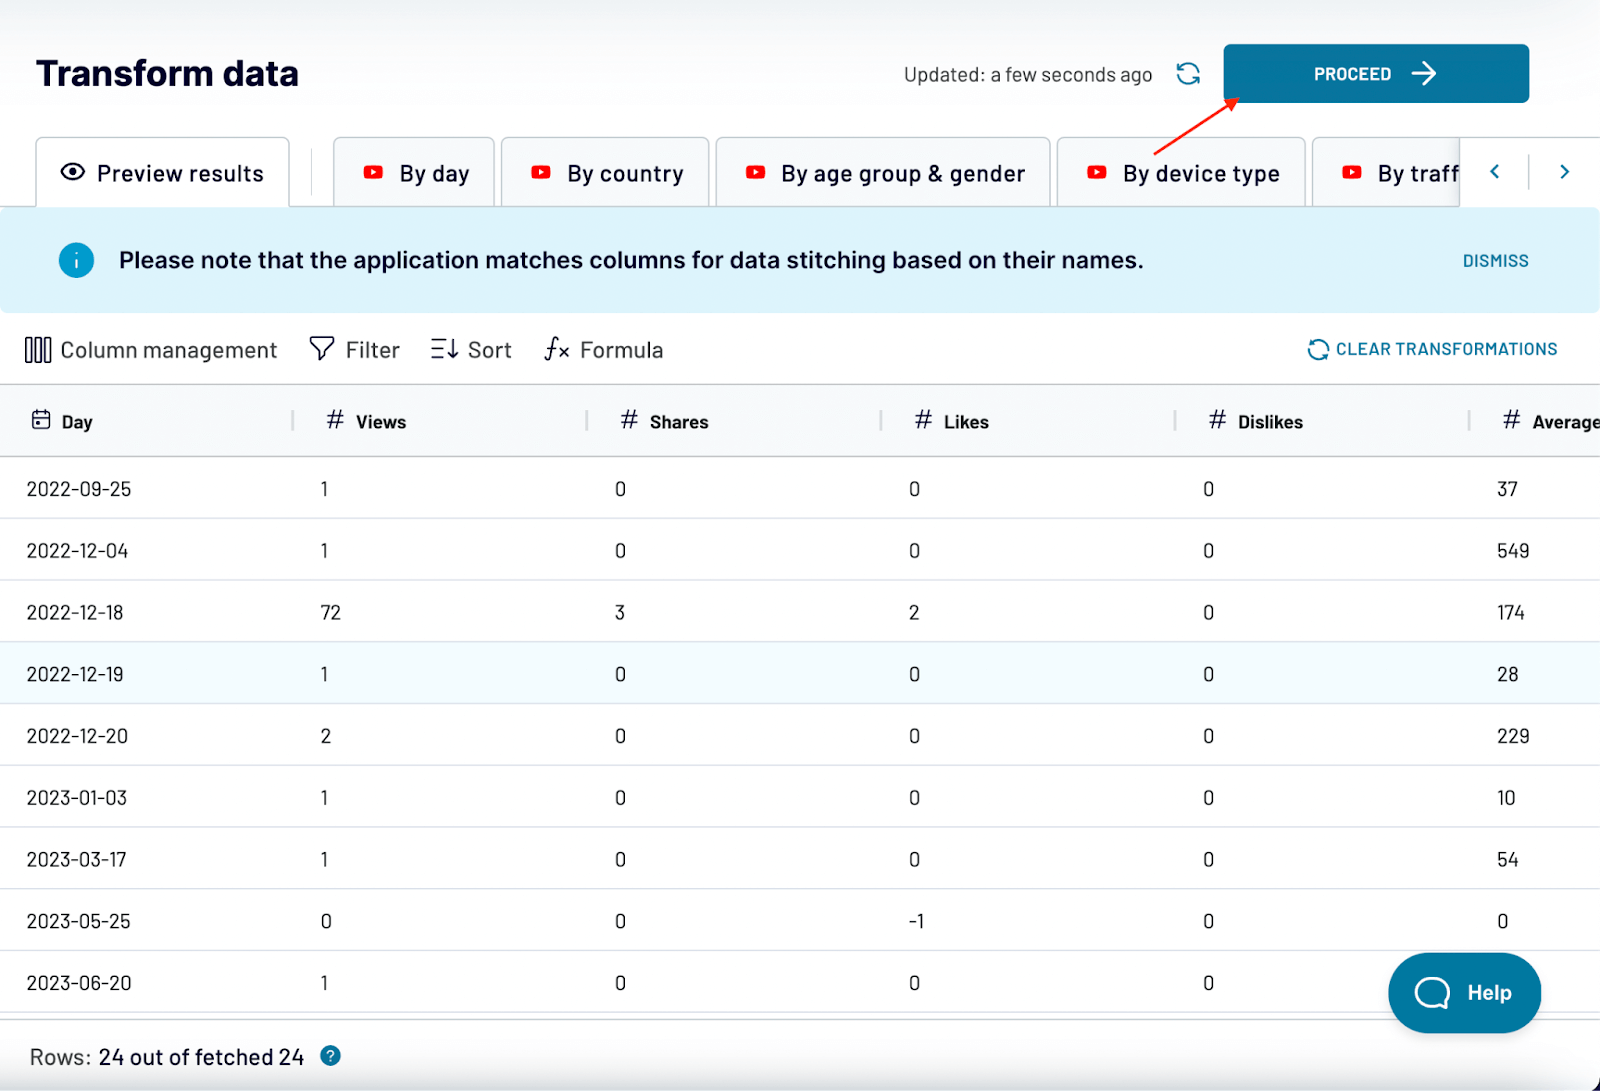Click the PROCEED button
This screenshot has height=1091, width=1600.
pyautogui.click(x=1375, y=74)
